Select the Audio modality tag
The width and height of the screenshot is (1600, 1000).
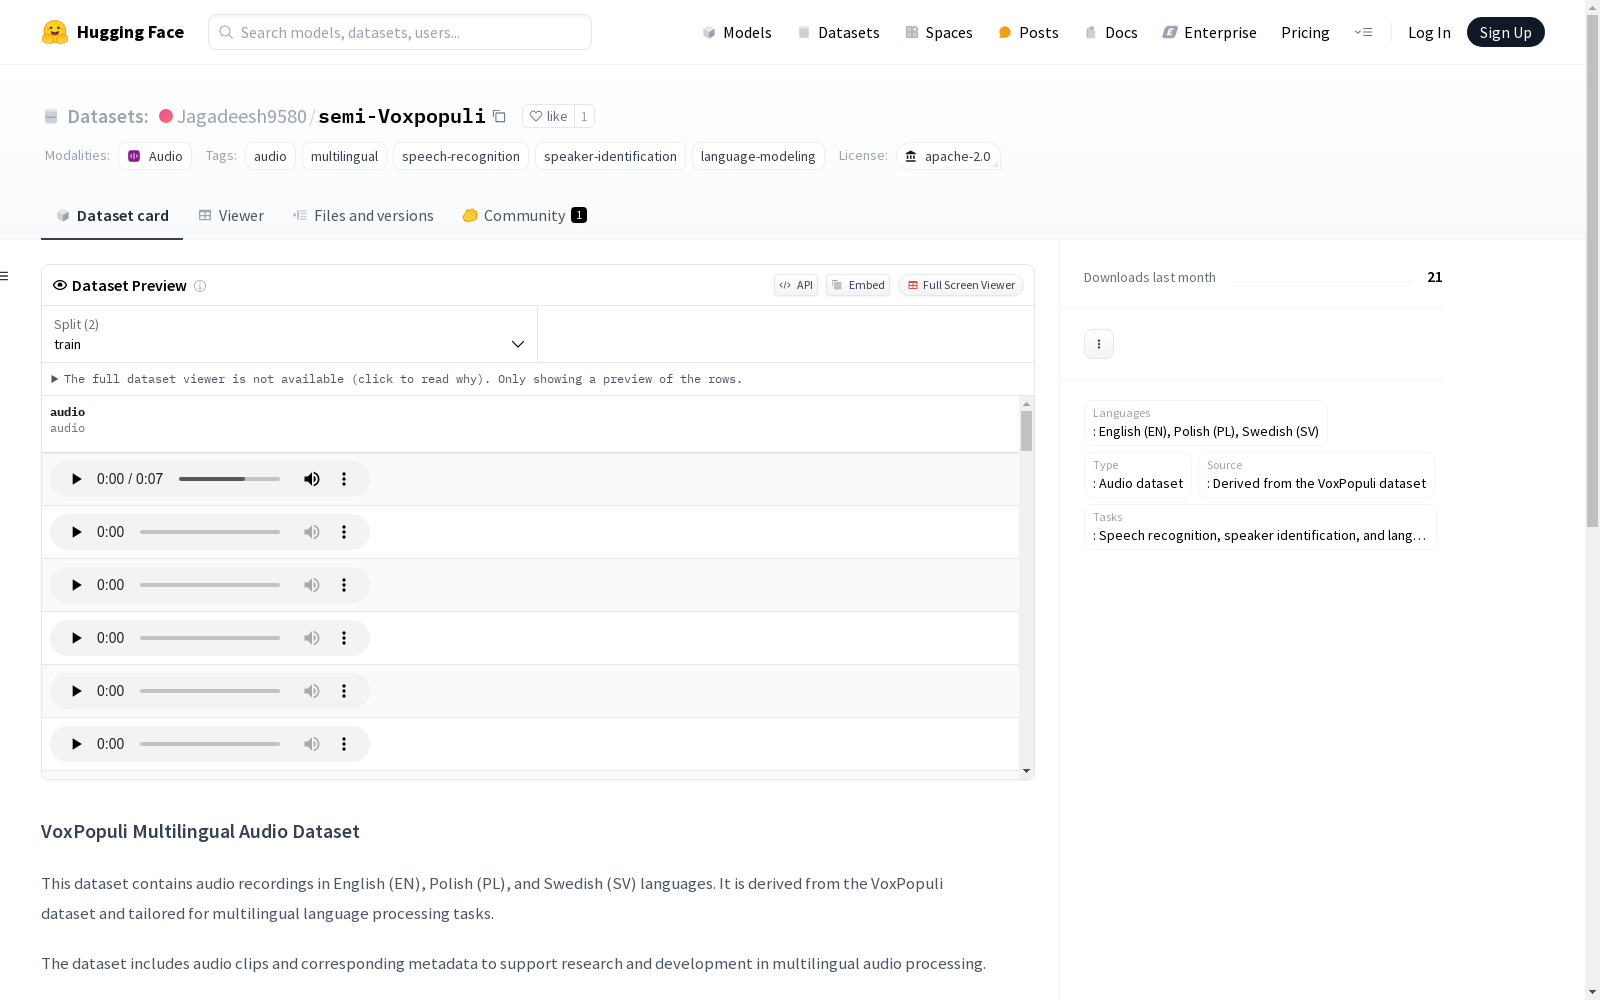[x=155, y=156]
